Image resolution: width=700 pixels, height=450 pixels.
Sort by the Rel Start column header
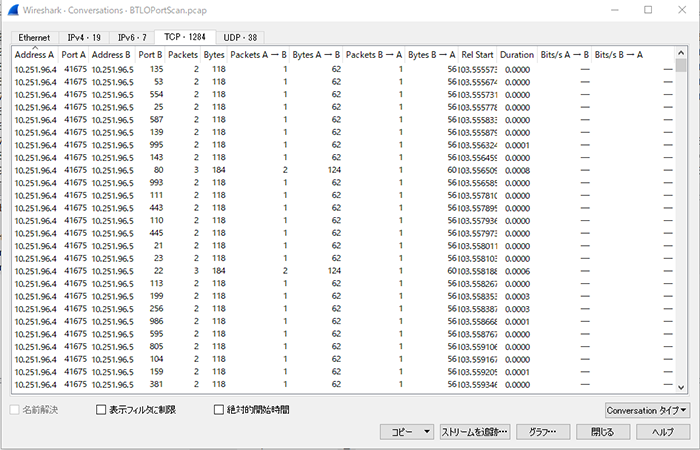tap(477, 54)
